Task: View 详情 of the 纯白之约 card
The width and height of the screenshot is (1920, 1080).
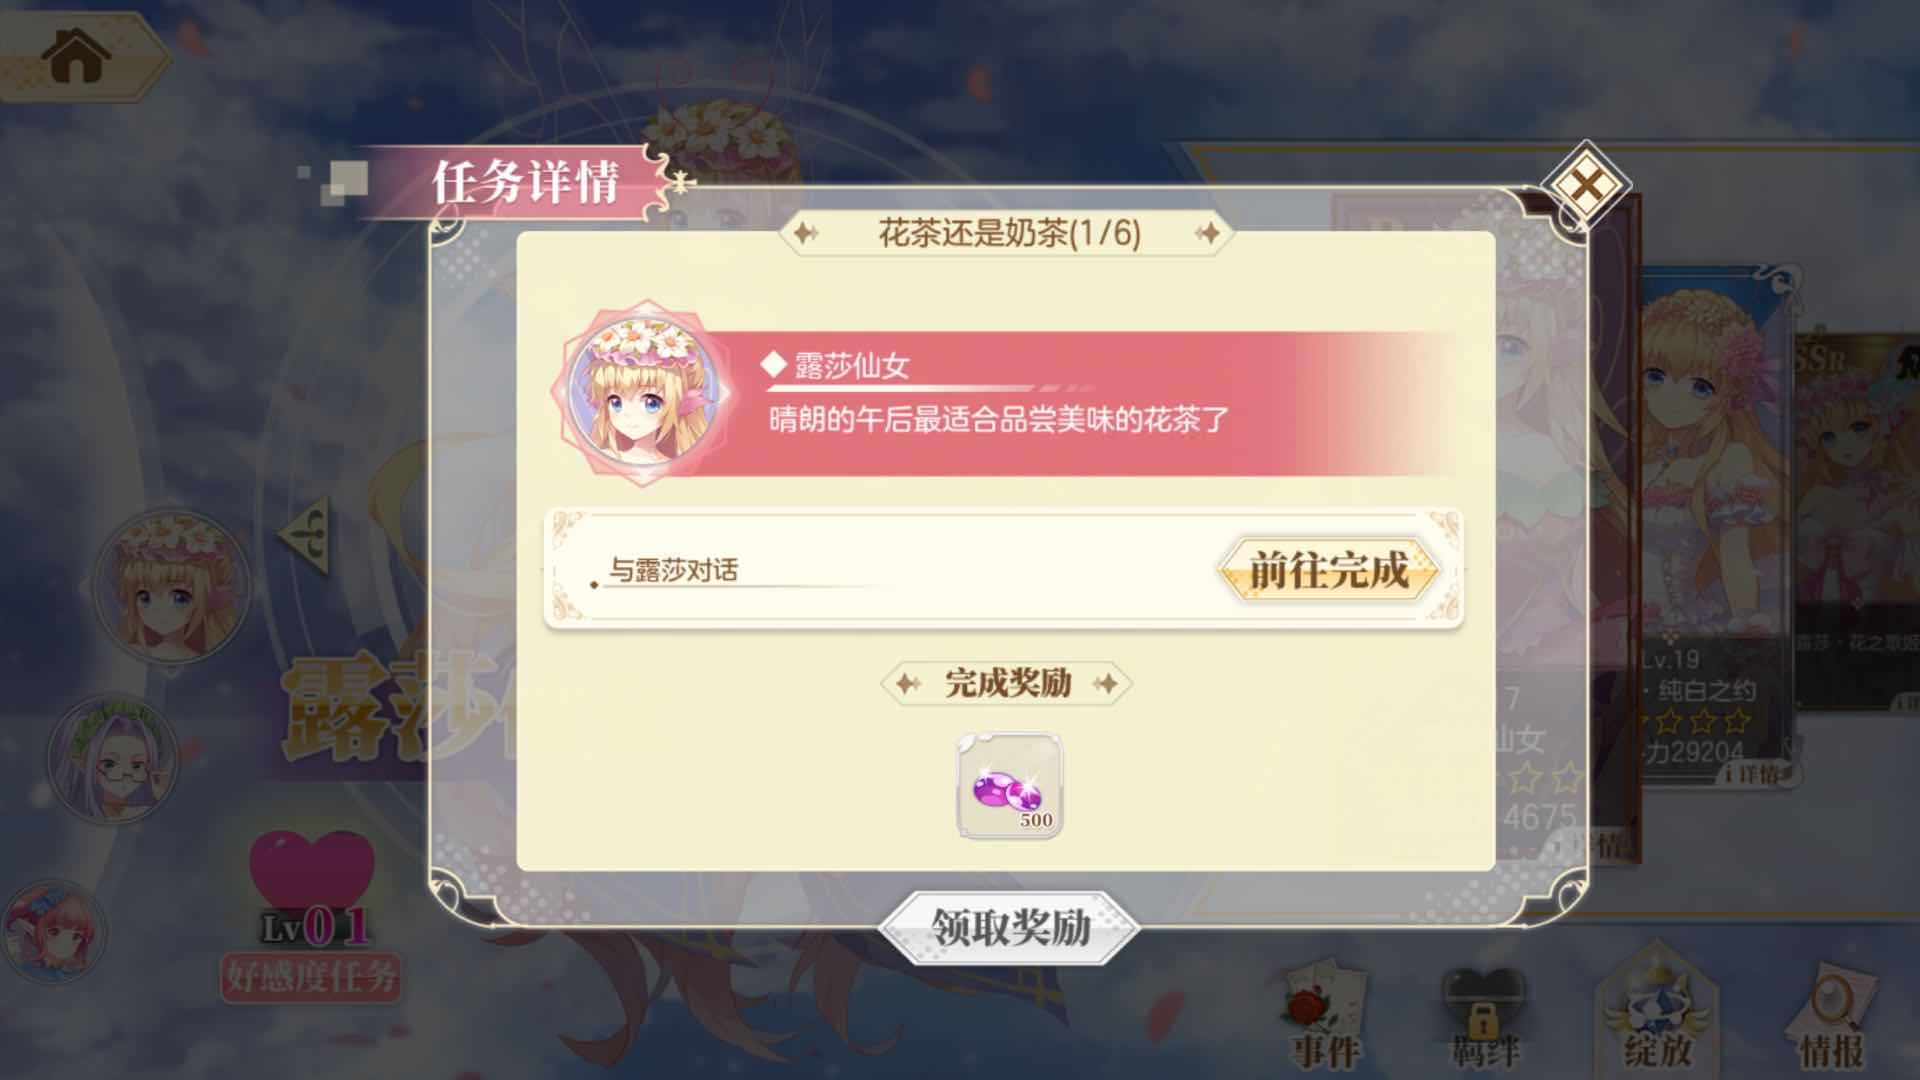Action: click(x=1756, y=773)
